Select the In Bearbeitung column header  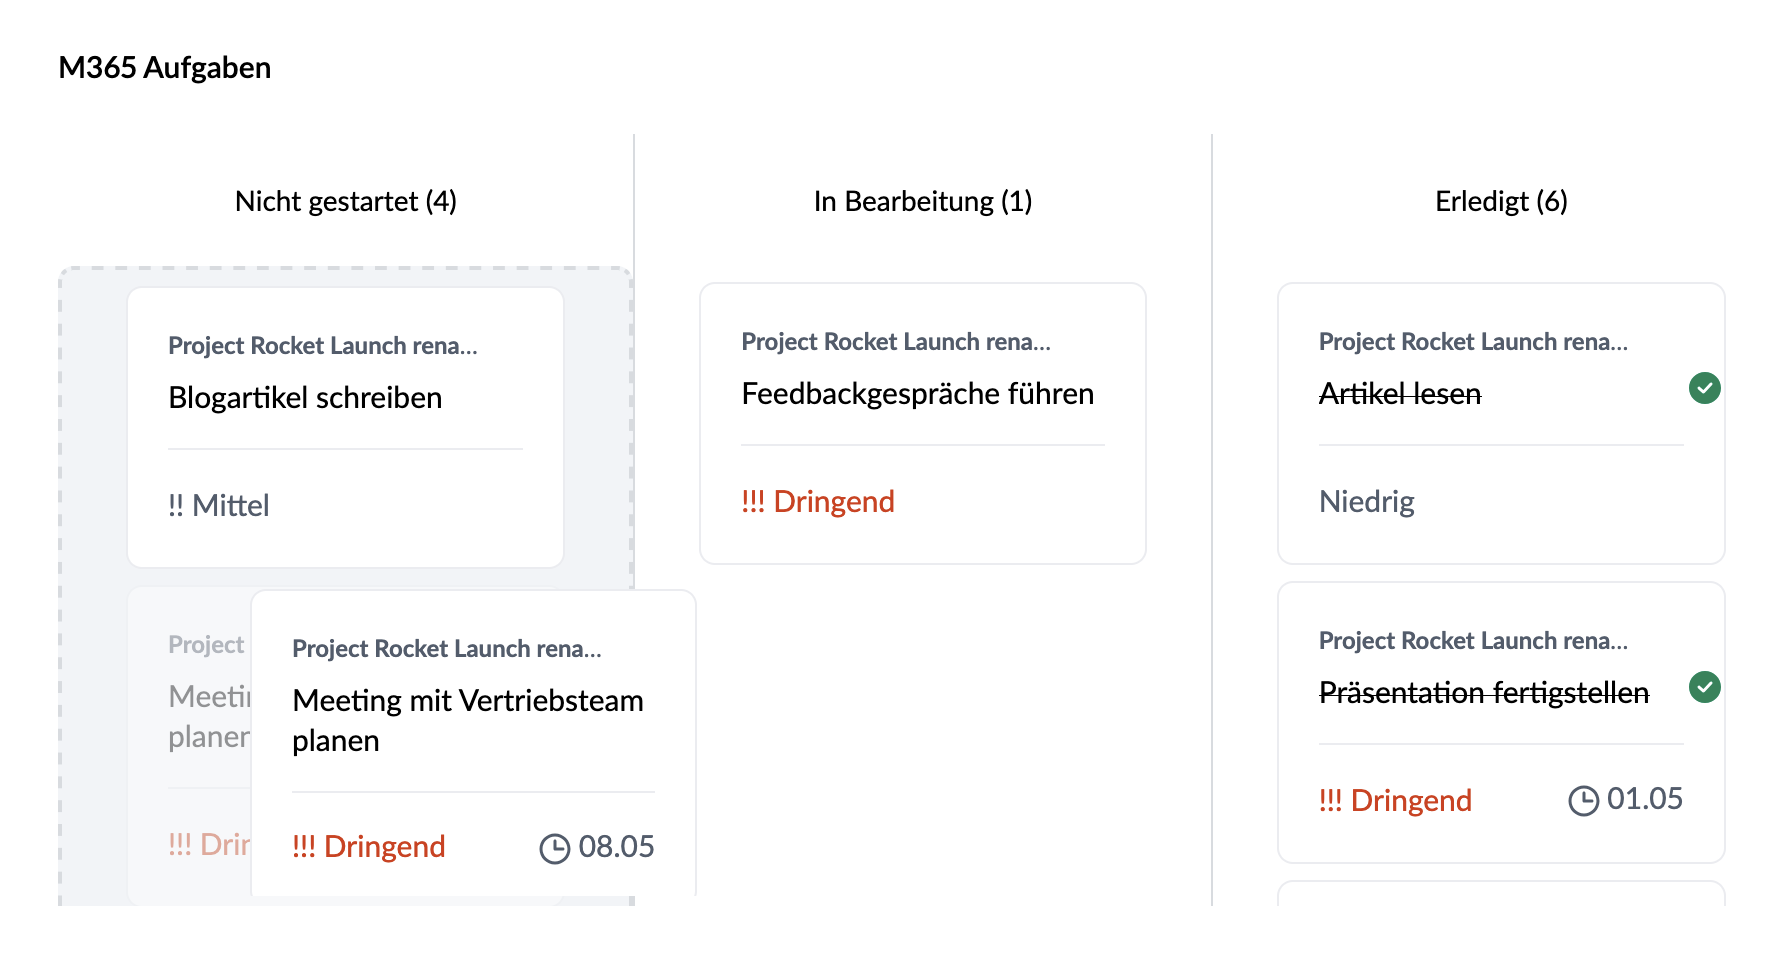pyautogui.click(x=922, y=201)
